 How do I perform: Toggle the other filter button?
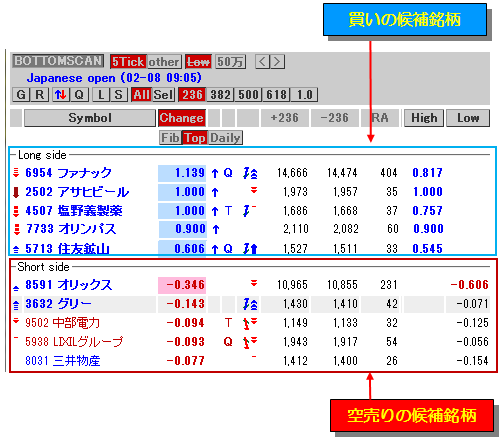164,62
